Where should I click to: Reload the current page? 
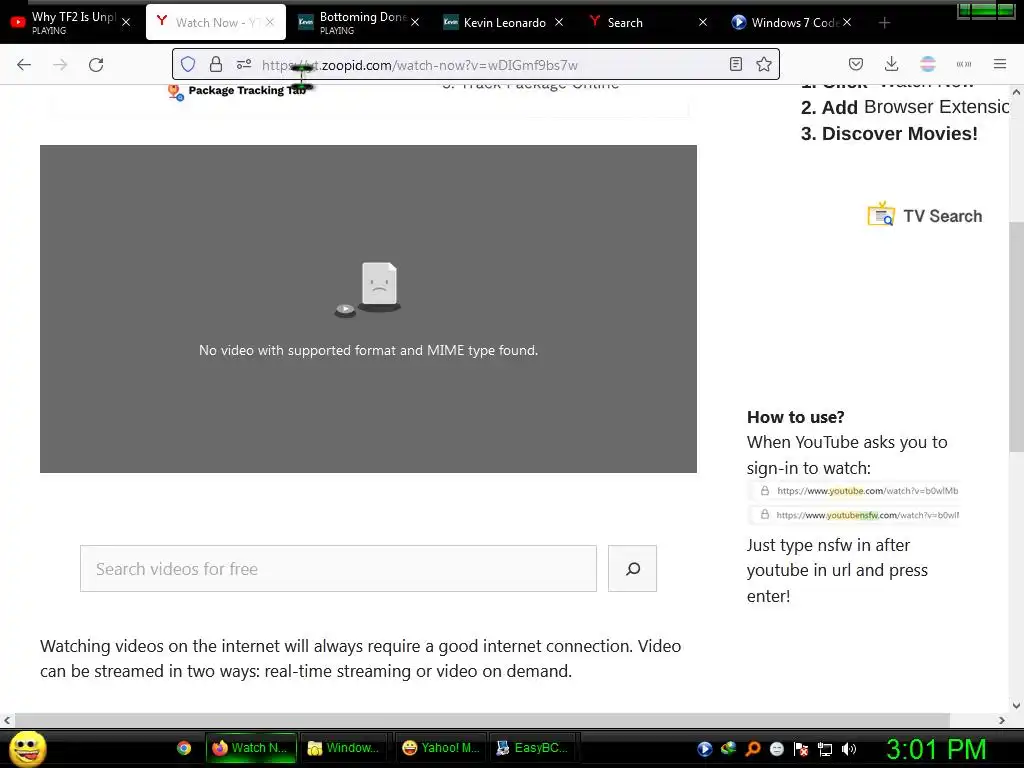96,65
